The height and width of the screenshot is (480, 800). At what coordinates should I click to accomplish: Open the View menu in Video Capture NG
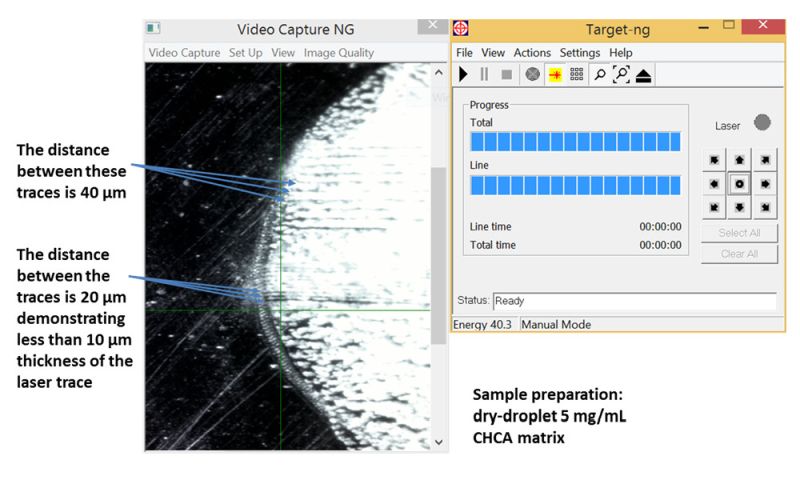pos(283,53)
